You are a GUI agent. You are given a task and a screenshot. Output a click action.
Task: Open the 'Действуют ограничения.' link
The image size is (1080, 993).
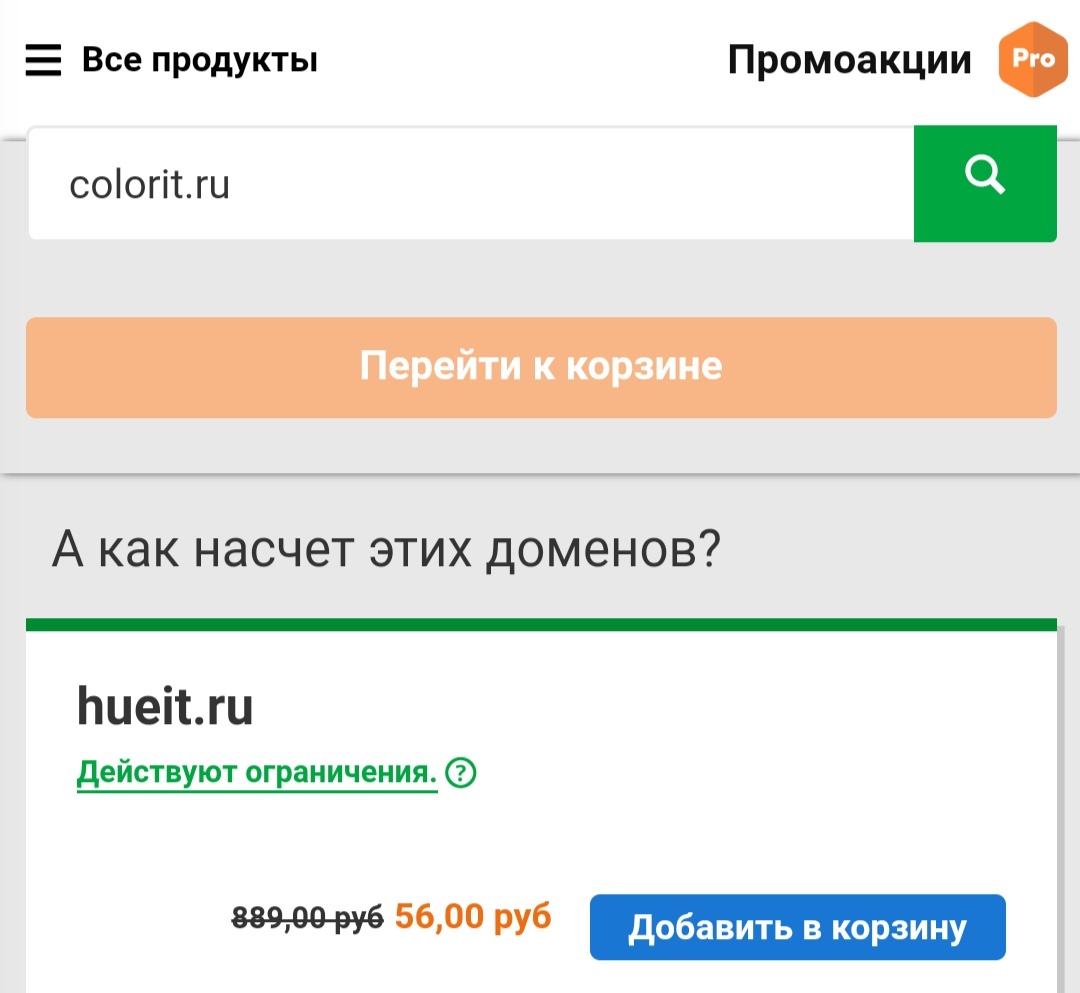click(x=257, y=773)
